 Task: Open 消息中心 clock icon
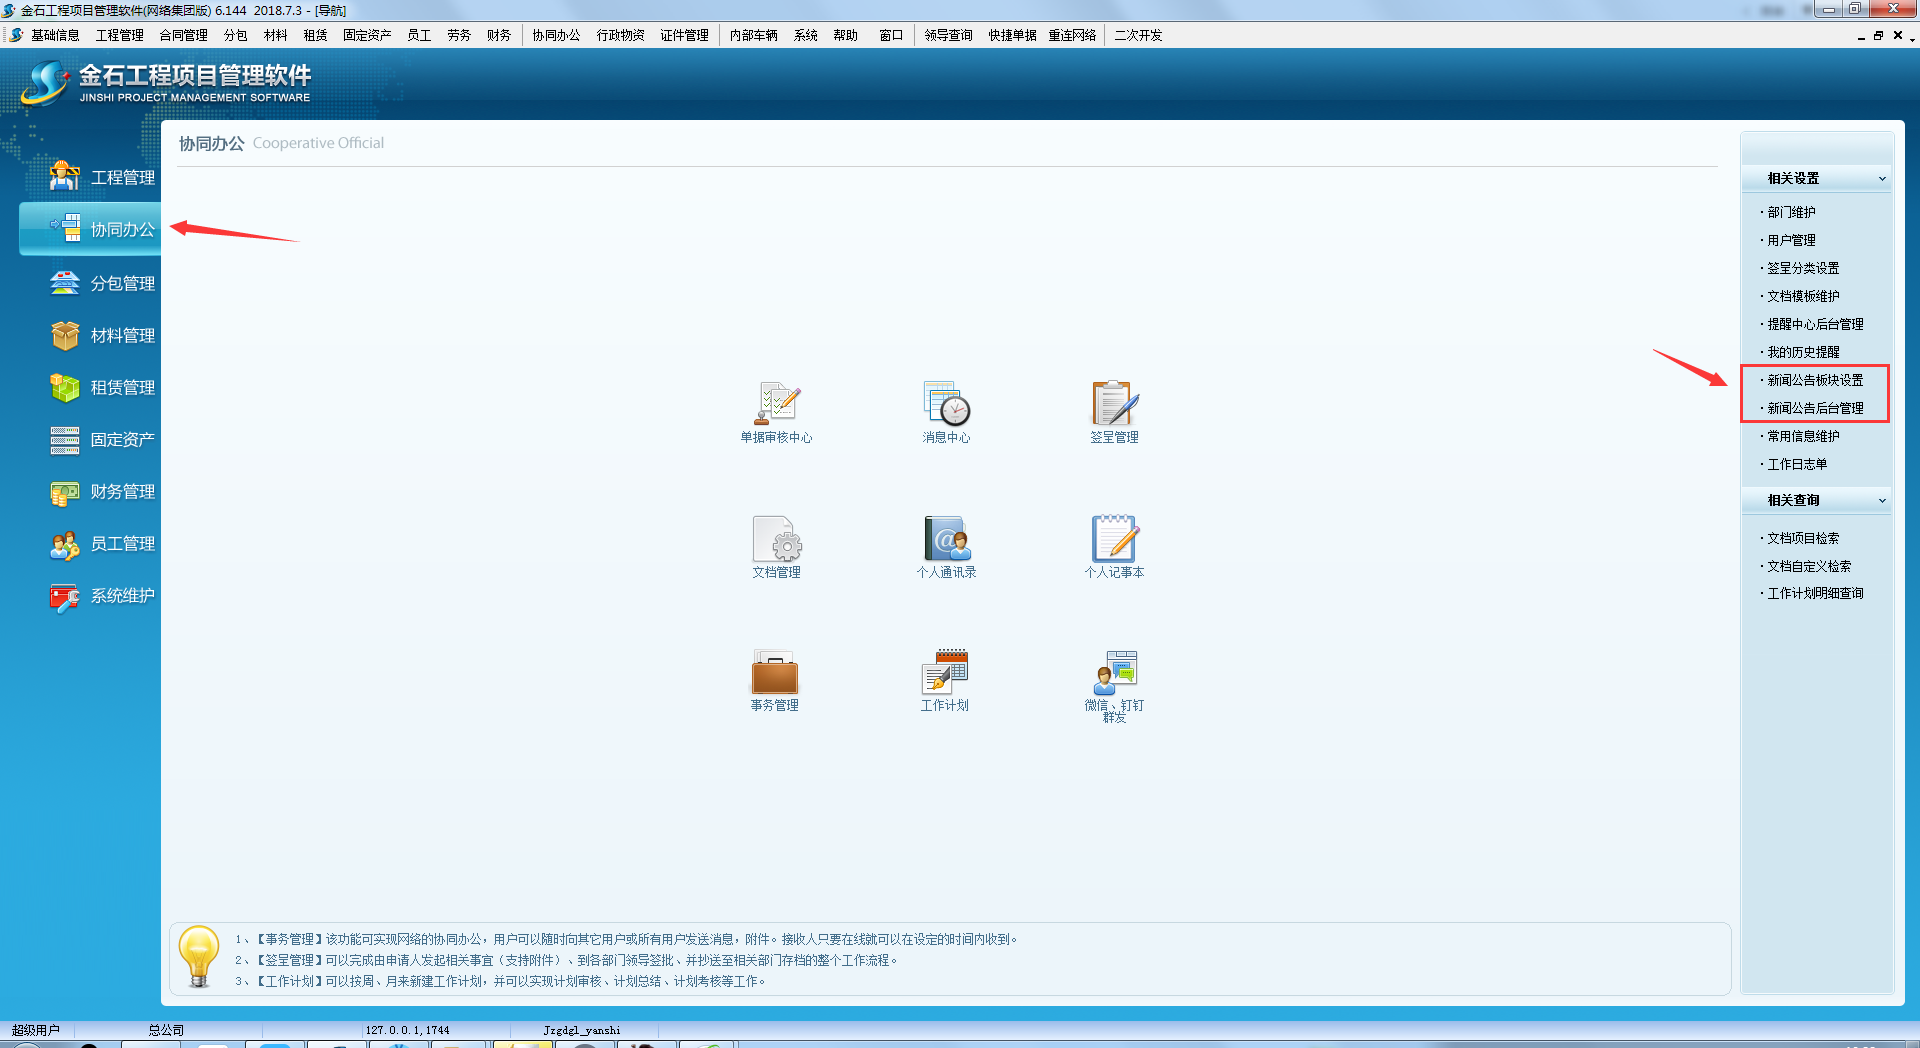click(946, 403)
